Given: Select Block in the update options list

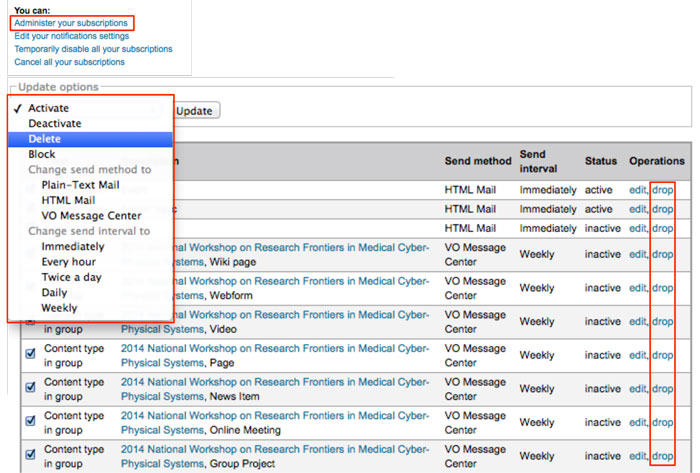Looking at the screenshot, I should point(42,155).
